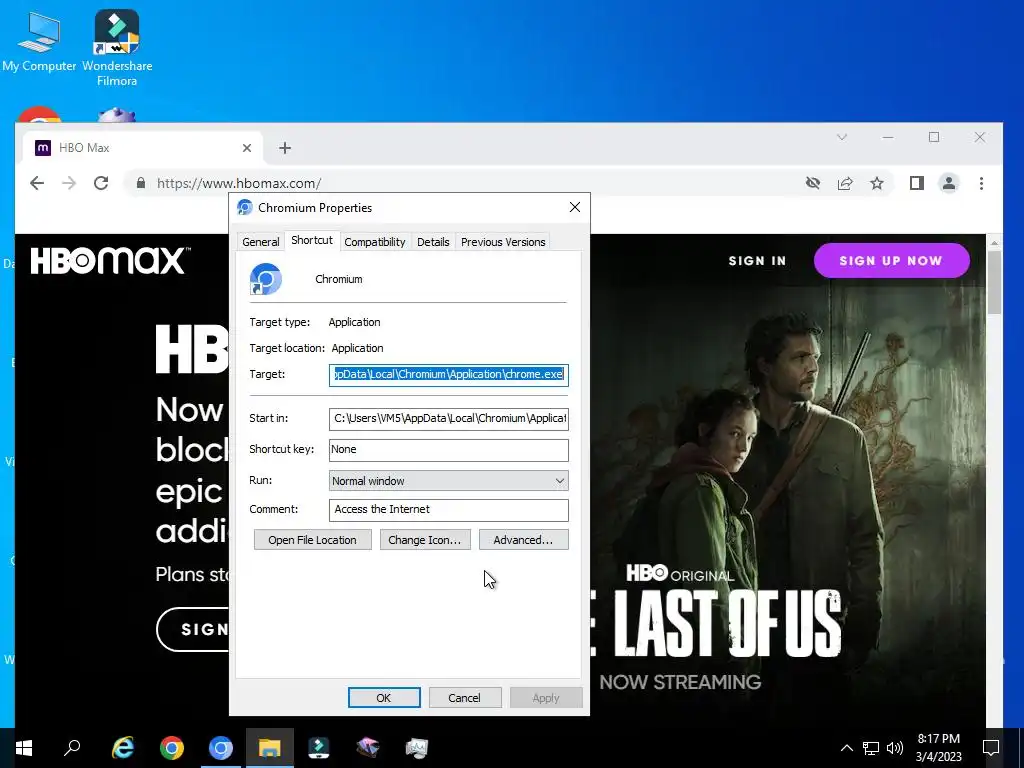The width and height of the screenshot is (1024, 768).
Task: Open File Explorer from taskbar
Action: tap(270, 748)
